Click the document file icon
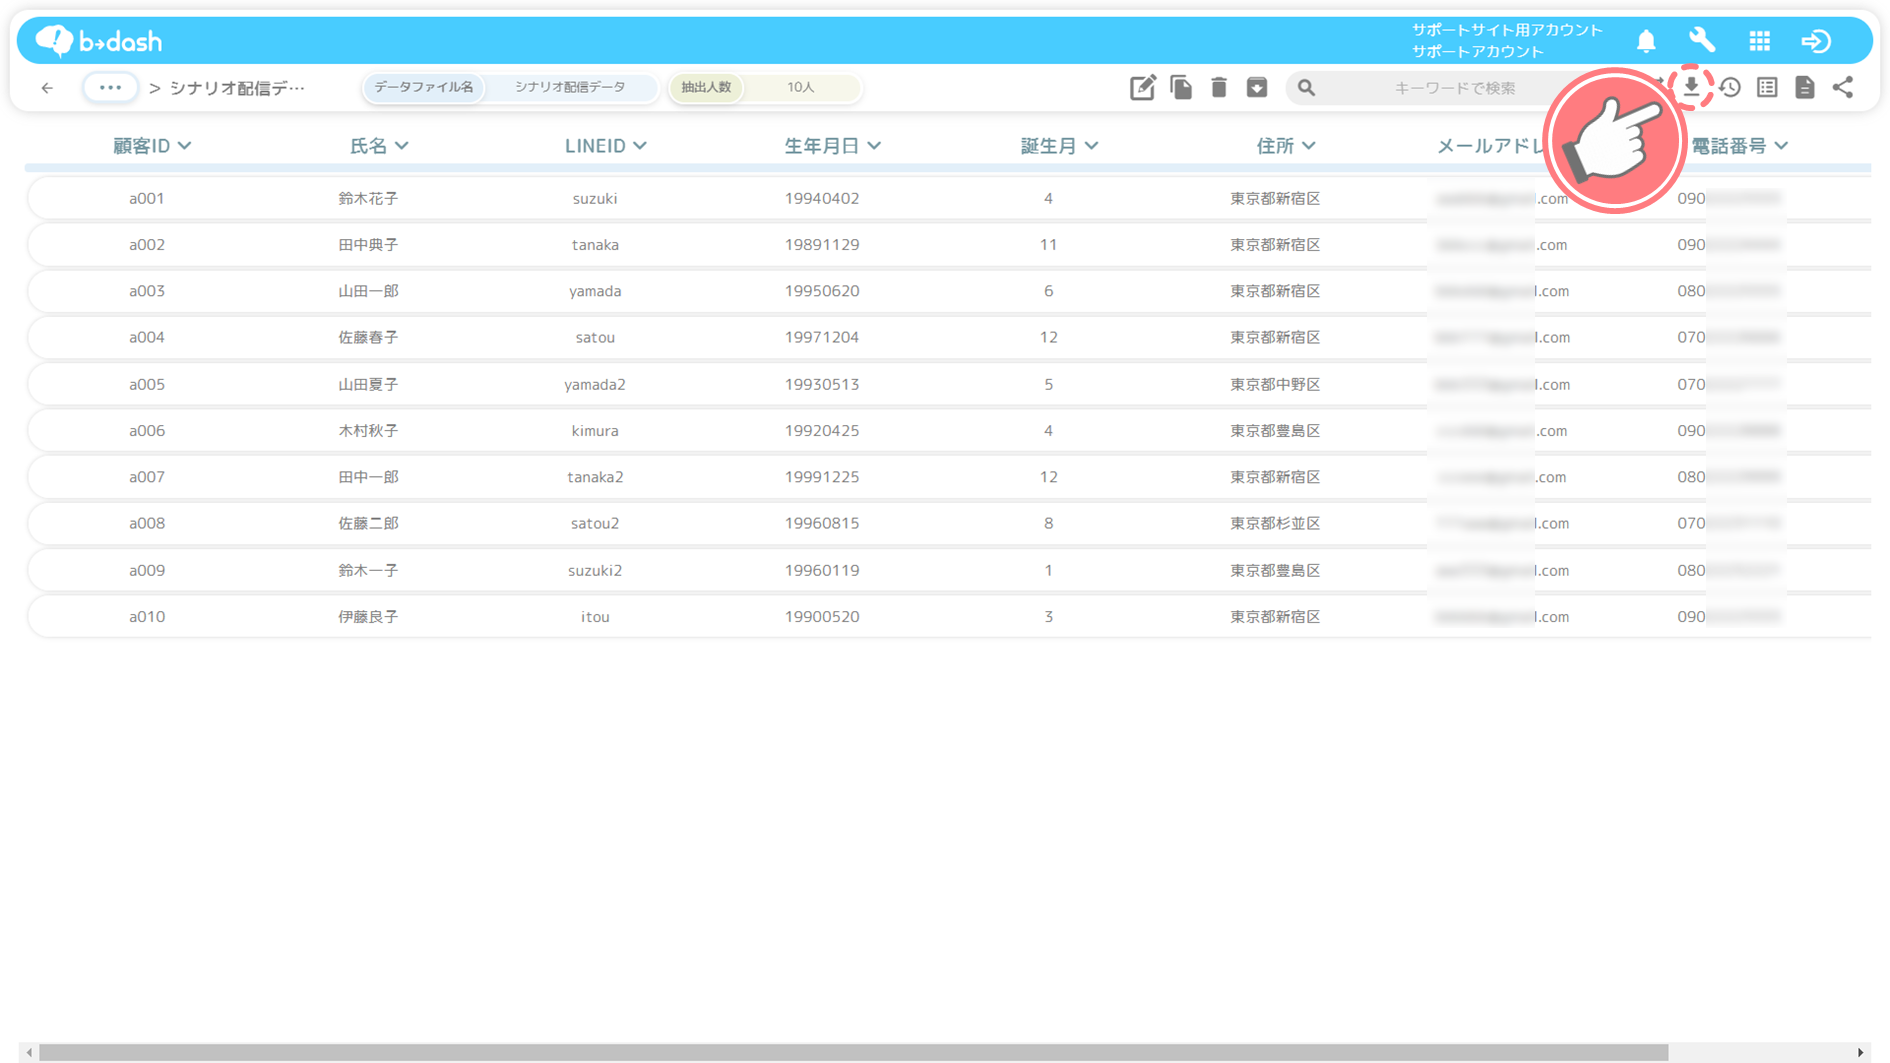 1805,88
